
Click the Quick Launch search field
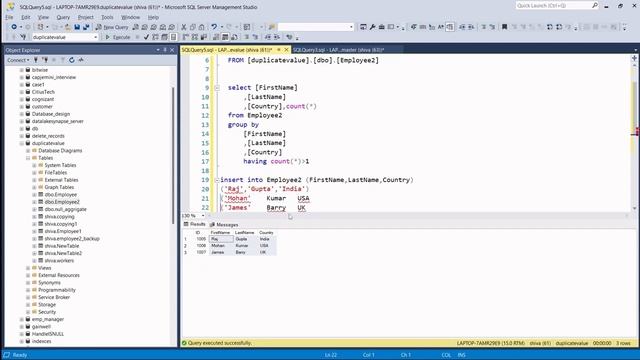pos(557,6)
